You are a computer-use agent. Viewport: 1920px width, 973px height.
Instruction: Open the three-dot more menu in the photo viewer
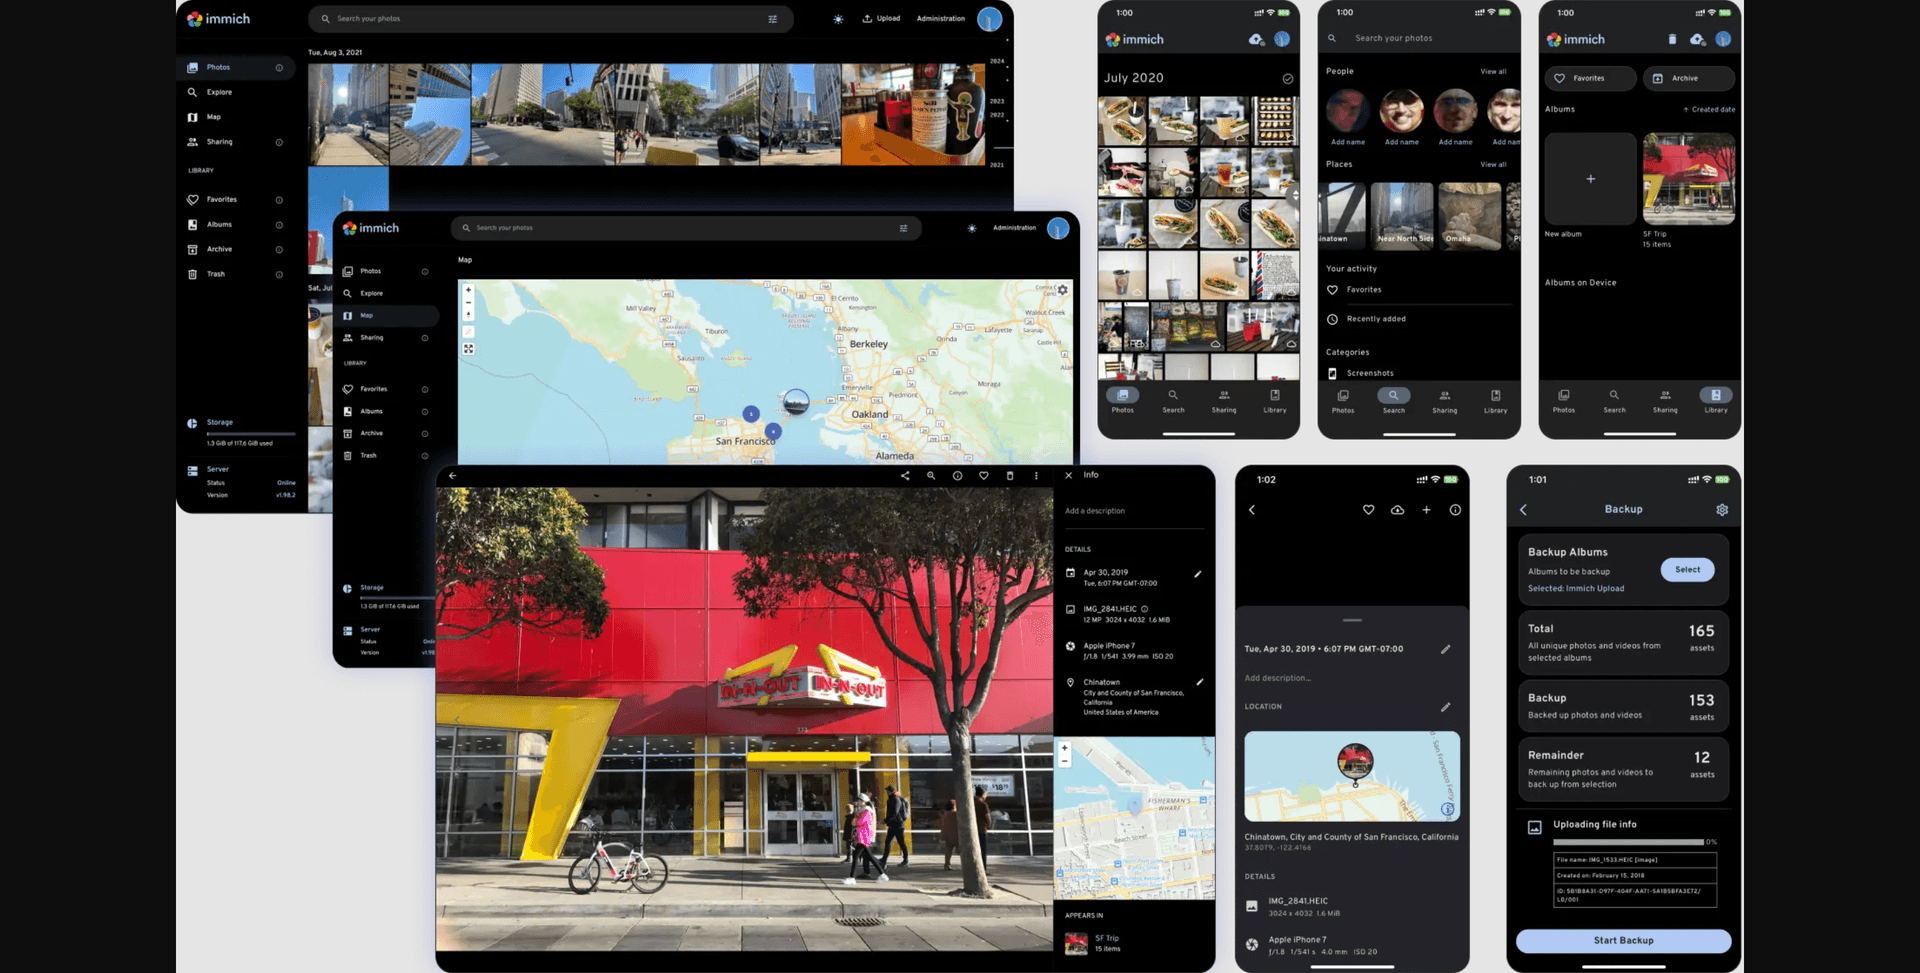(1036, 476)
